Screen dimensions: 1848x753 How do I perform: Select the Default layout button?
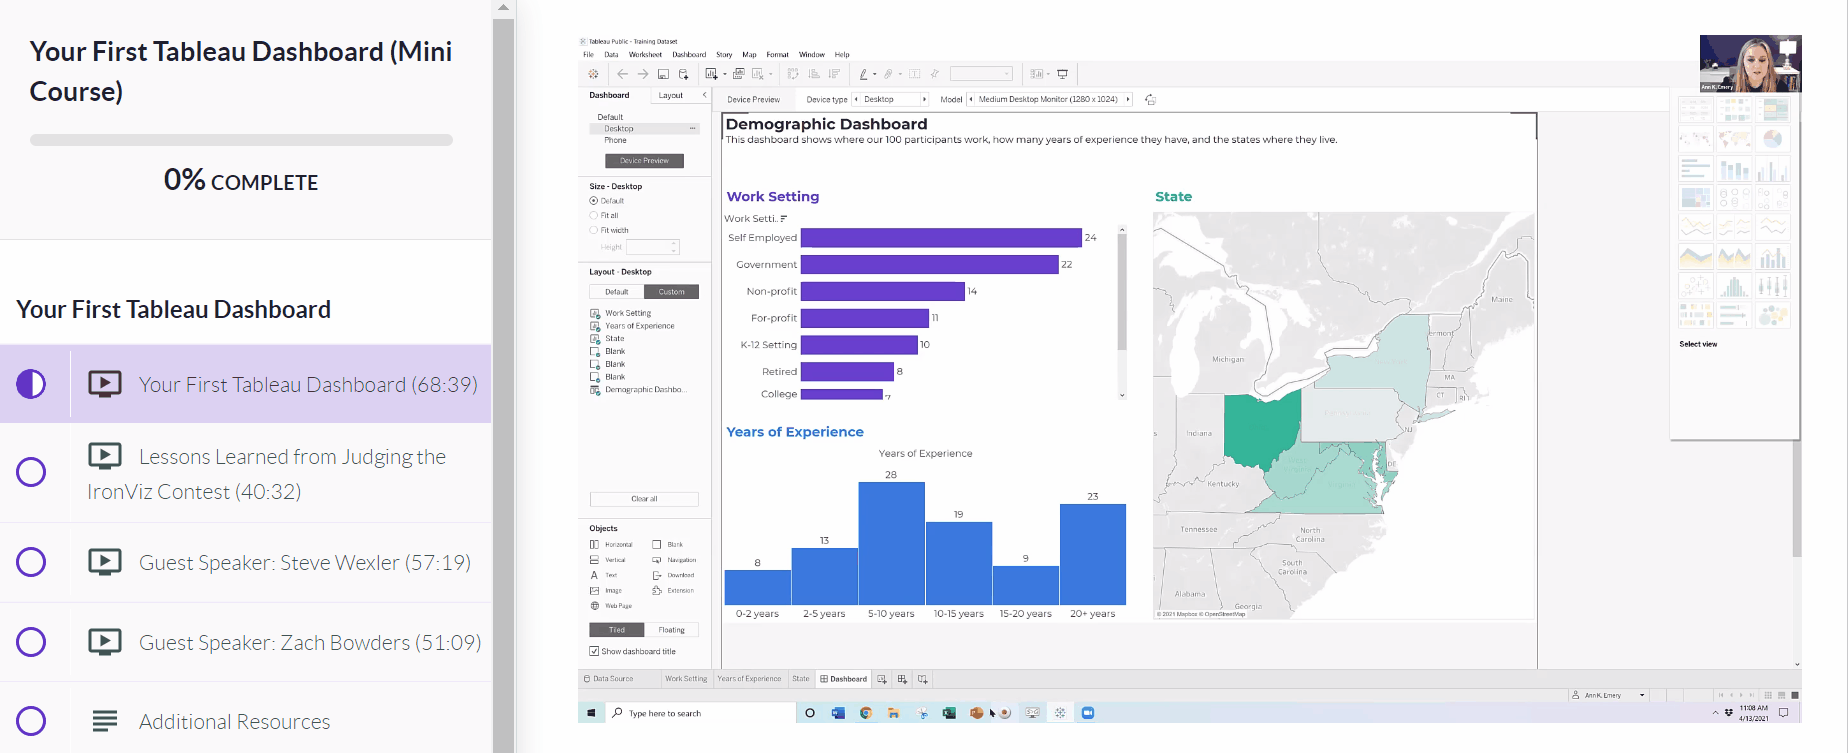(x=617, y=292)
